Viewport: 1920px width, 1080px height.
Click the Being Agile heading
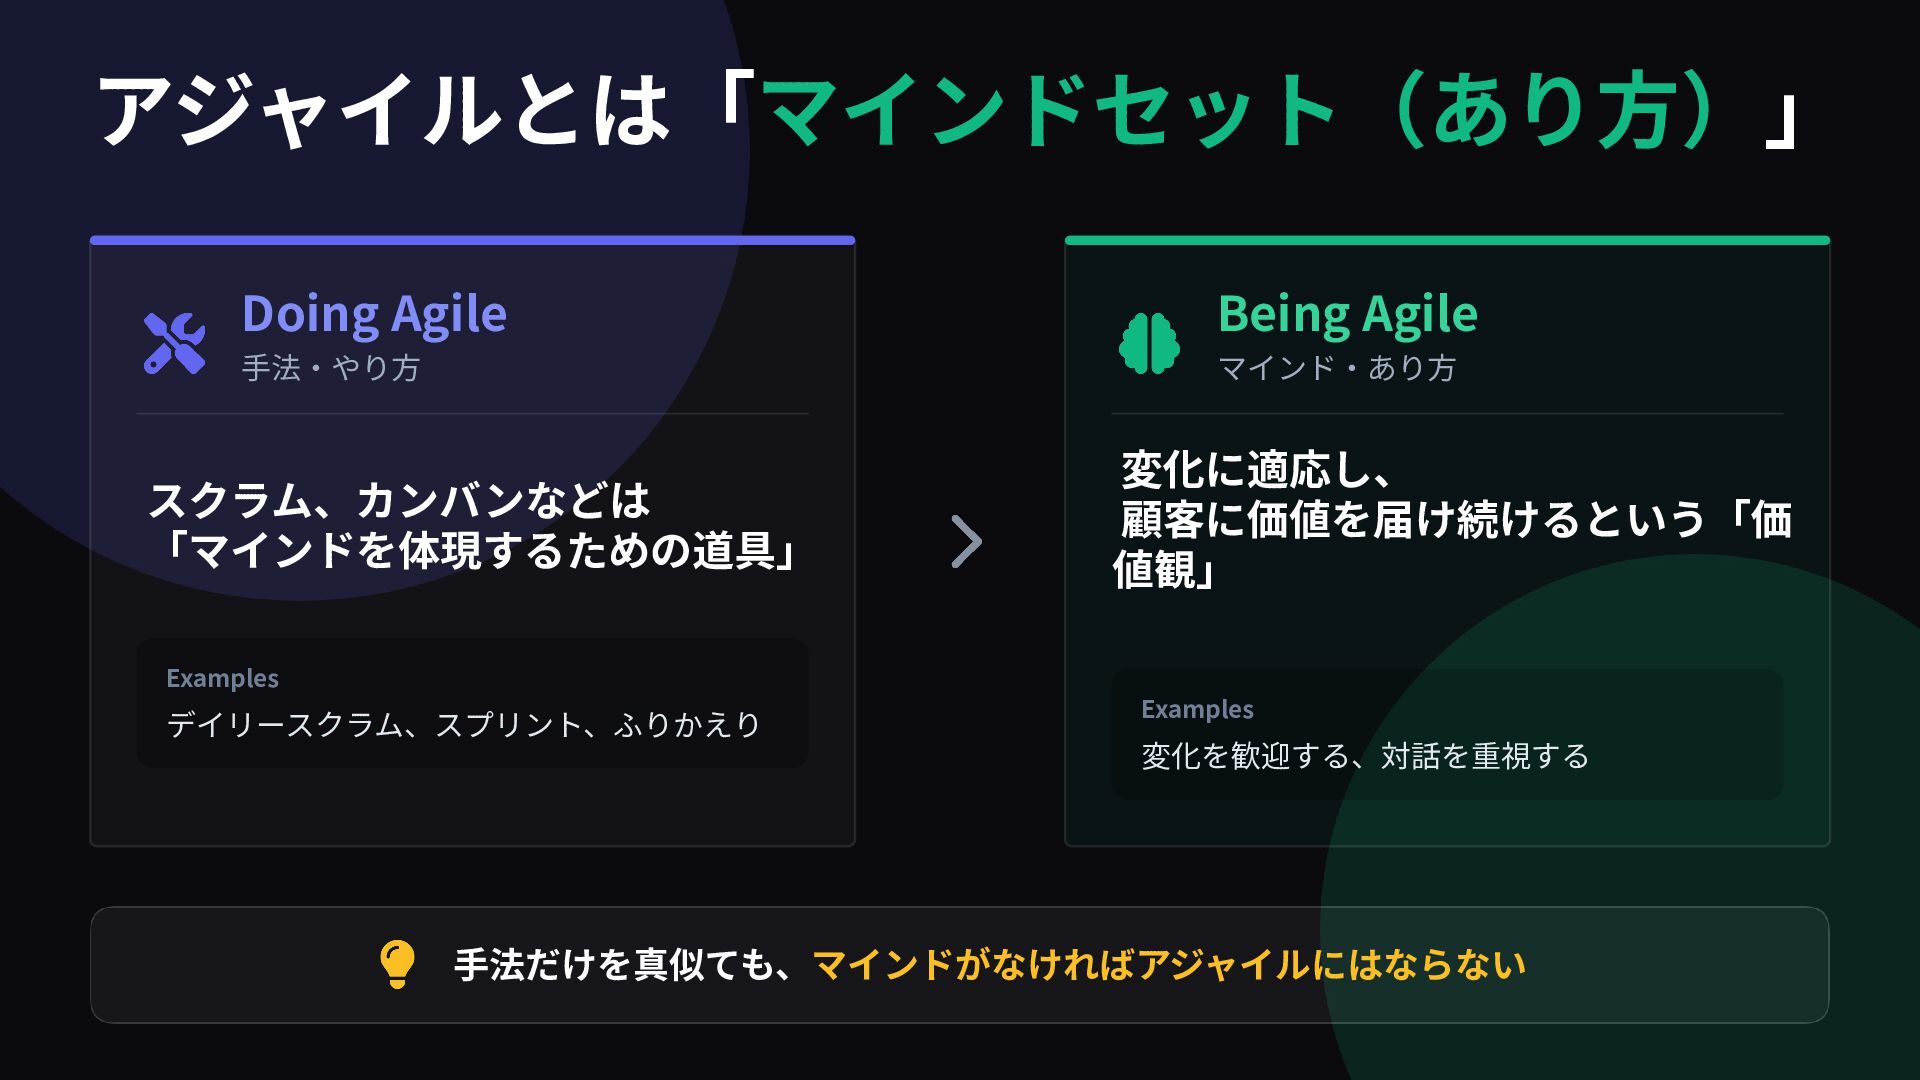click(x=1347, y=313)
